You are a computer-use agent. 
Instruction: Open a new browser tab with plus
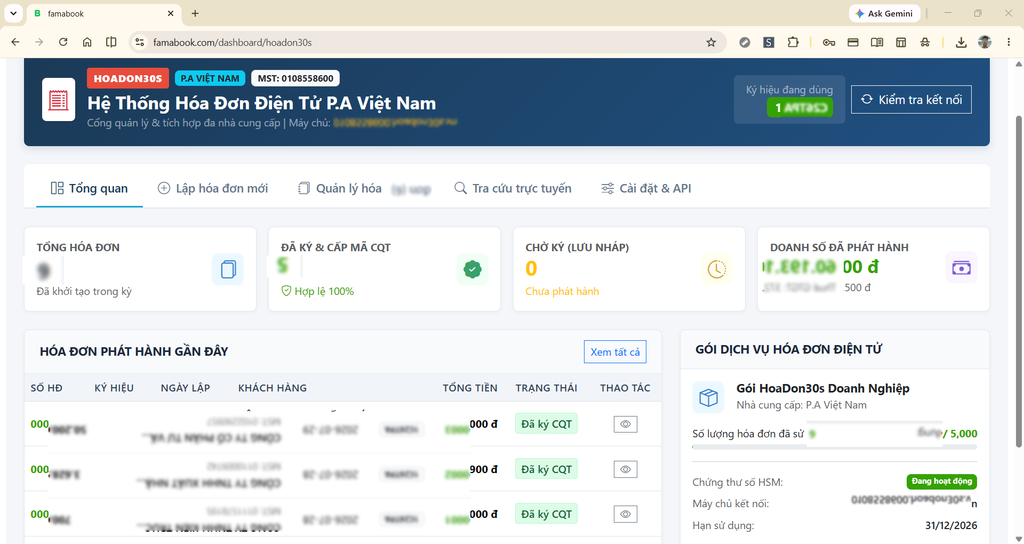click(x=195, y=13)
